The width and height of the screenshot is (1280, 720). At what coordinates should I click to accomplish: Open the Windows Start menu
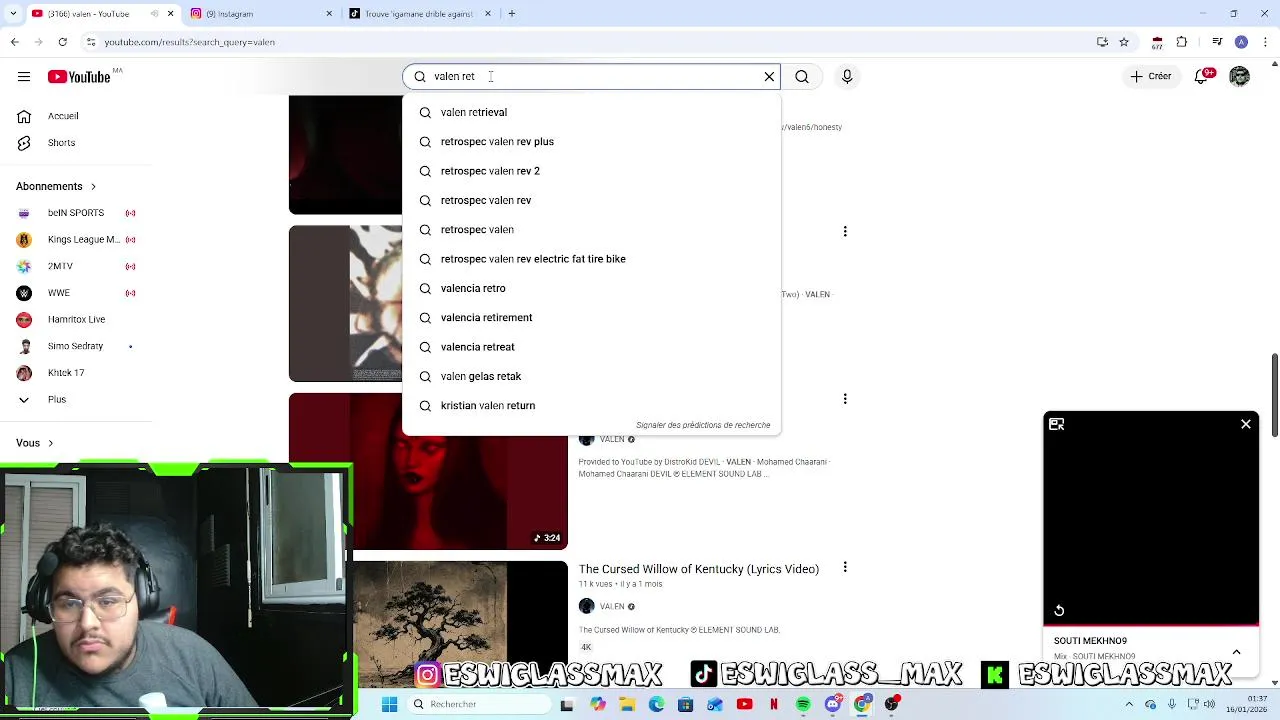coord(389,704)
